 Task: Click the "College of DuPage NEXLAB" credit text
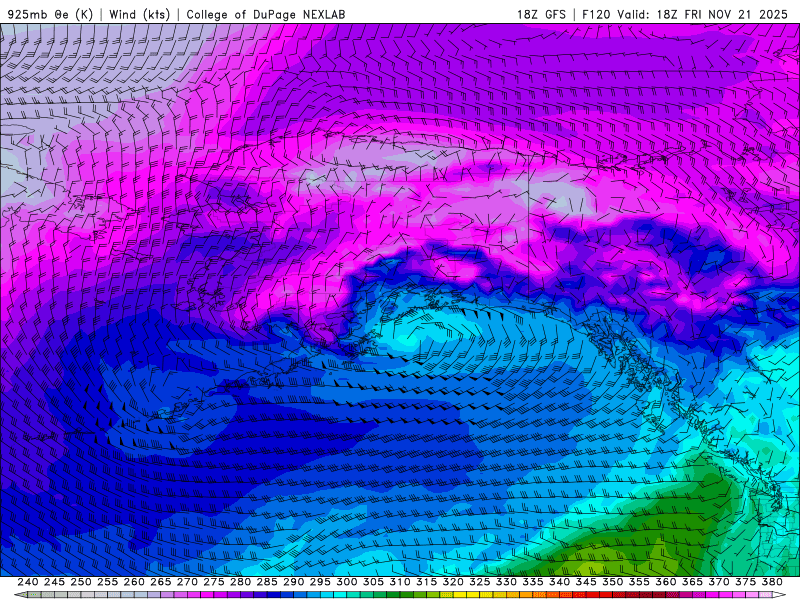266,14
